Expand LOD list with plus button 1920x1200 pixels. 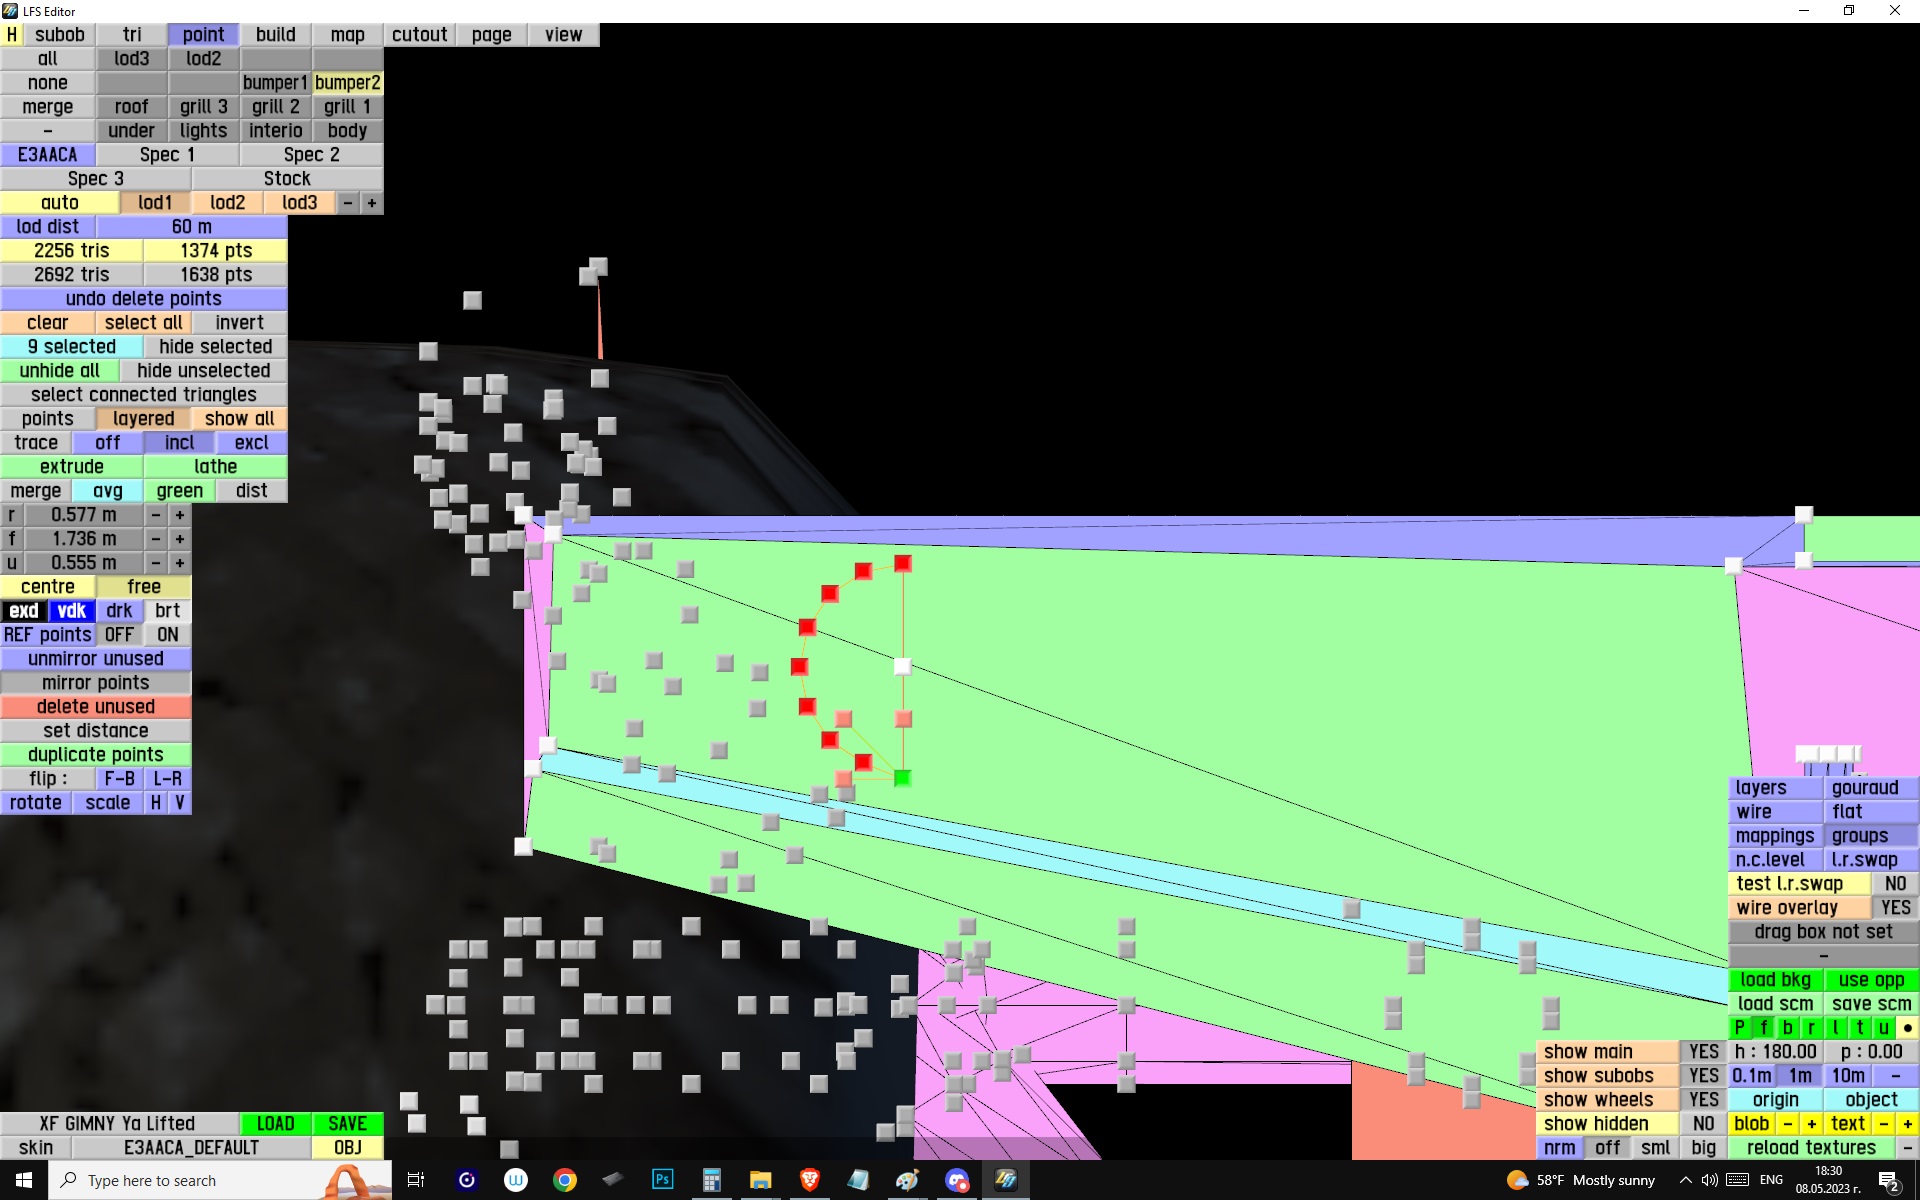pyautogui.click(x=371, y=203)
